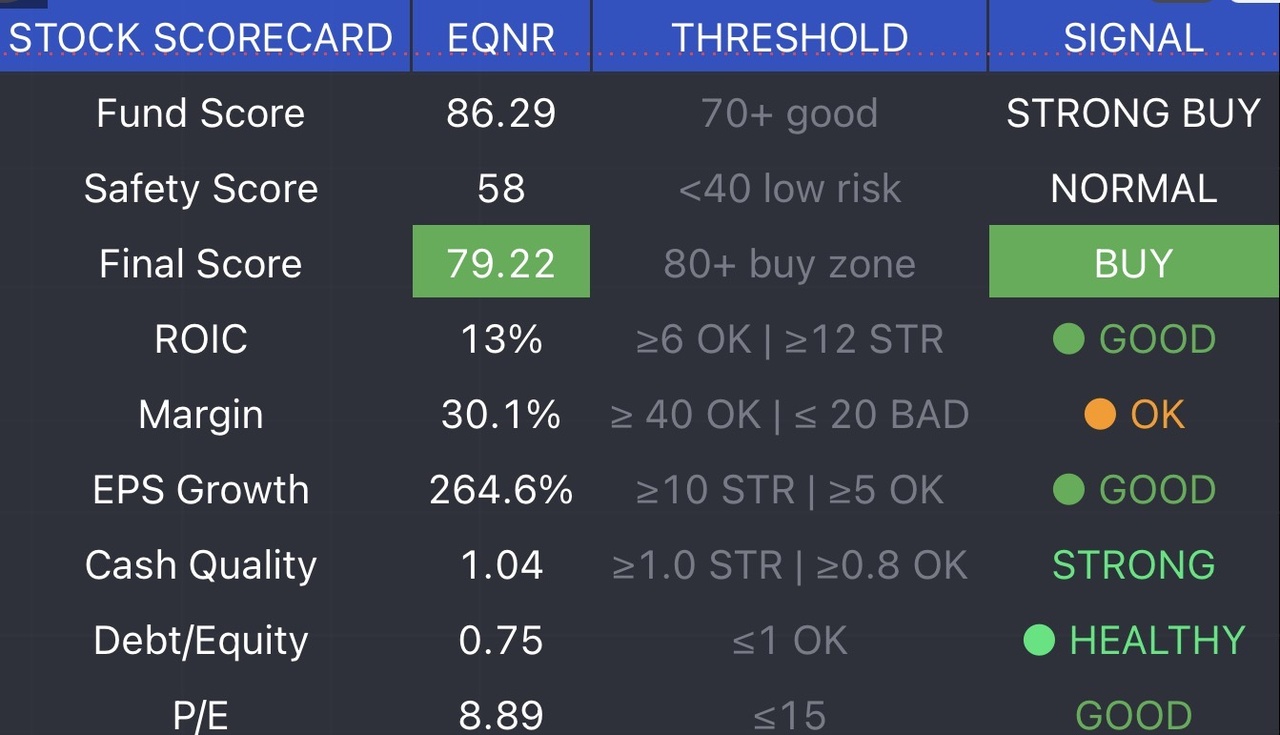
Task: Click the green 79.22 Final Score cell
Action: (501, 261)
